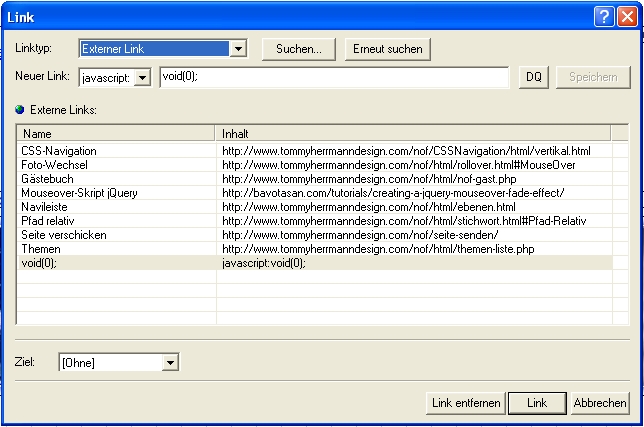Open the Ziel target dropdown
644x427 pixels.
point(170,363)
